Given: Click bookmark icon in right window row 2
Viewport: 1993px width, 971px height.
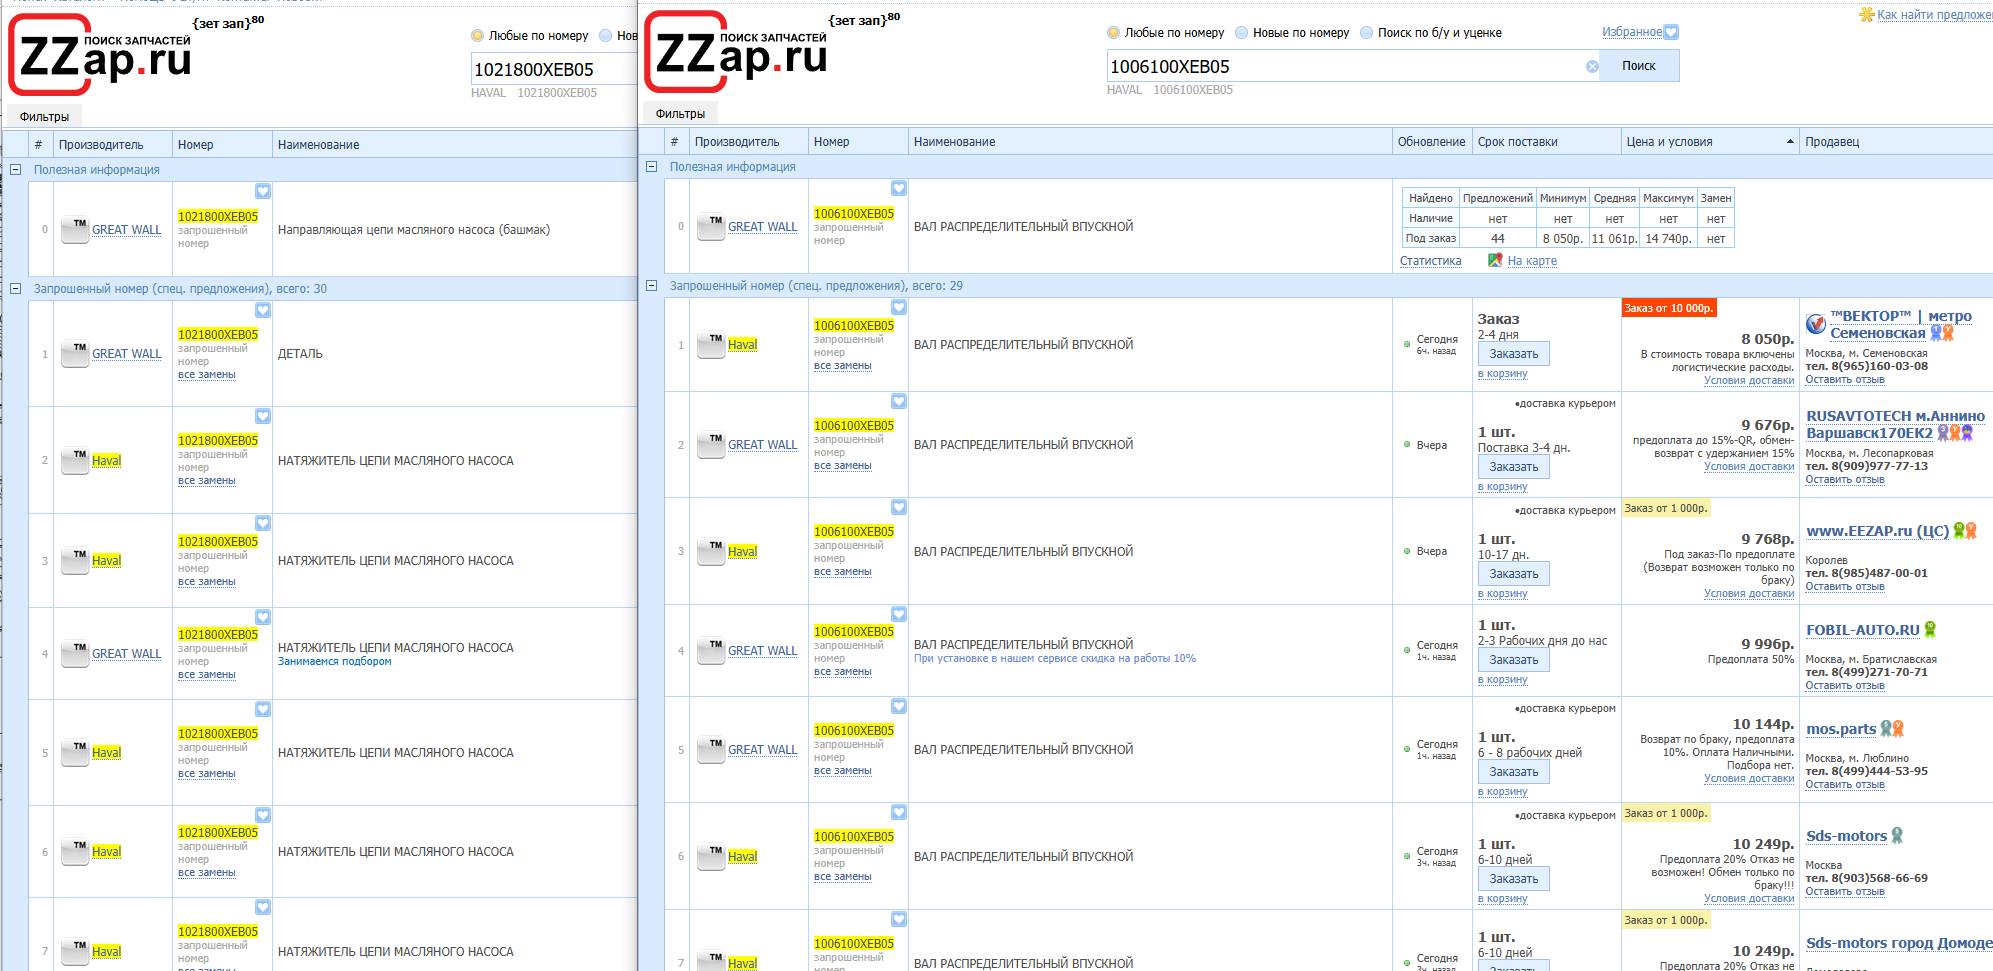Looking at the screenshot, I should coord(899,401).
